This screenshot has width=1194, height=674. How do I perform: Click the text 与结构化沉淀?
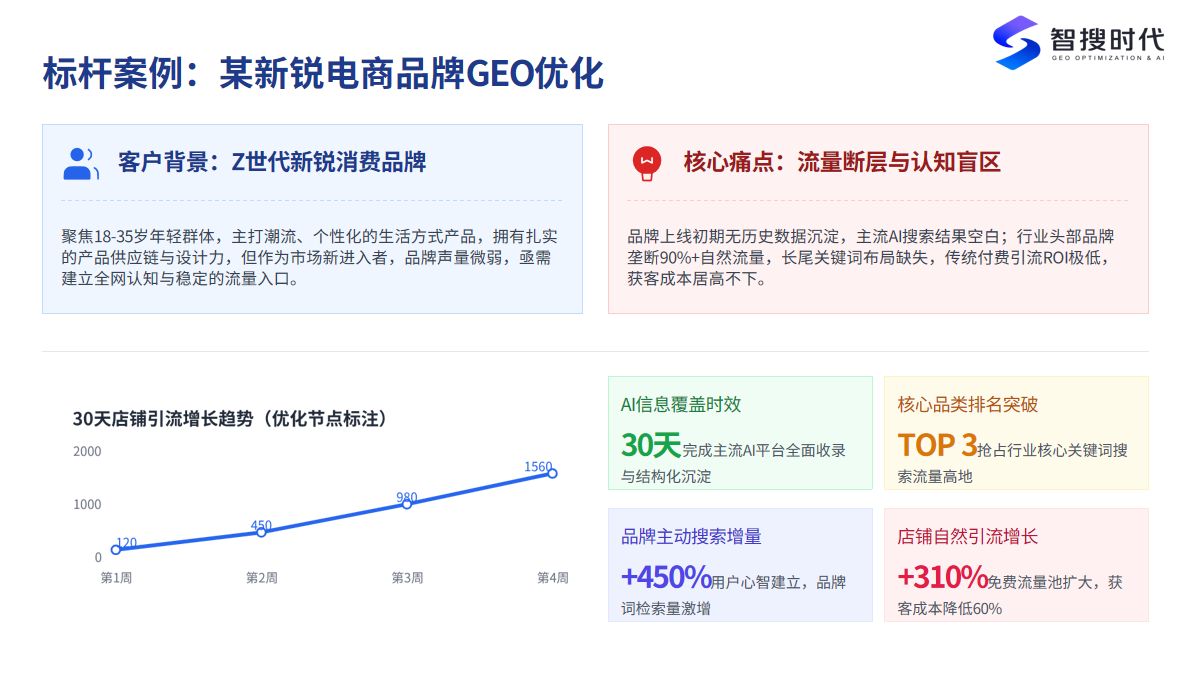click(x=666, y=477)
